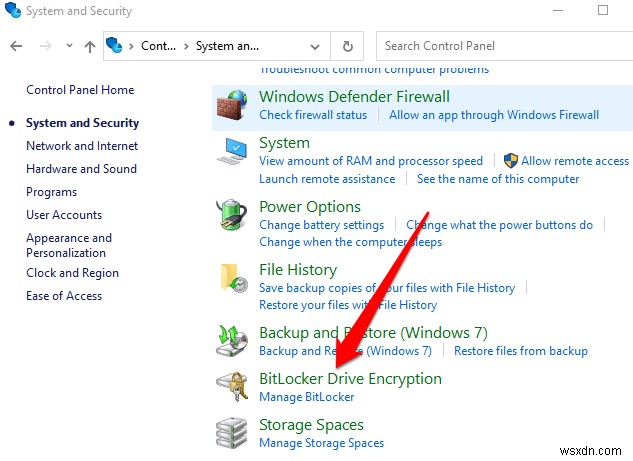The height and width of the screenshot is (461, 633).
Task: Open Programs category
Action: (x=51, y=192)
